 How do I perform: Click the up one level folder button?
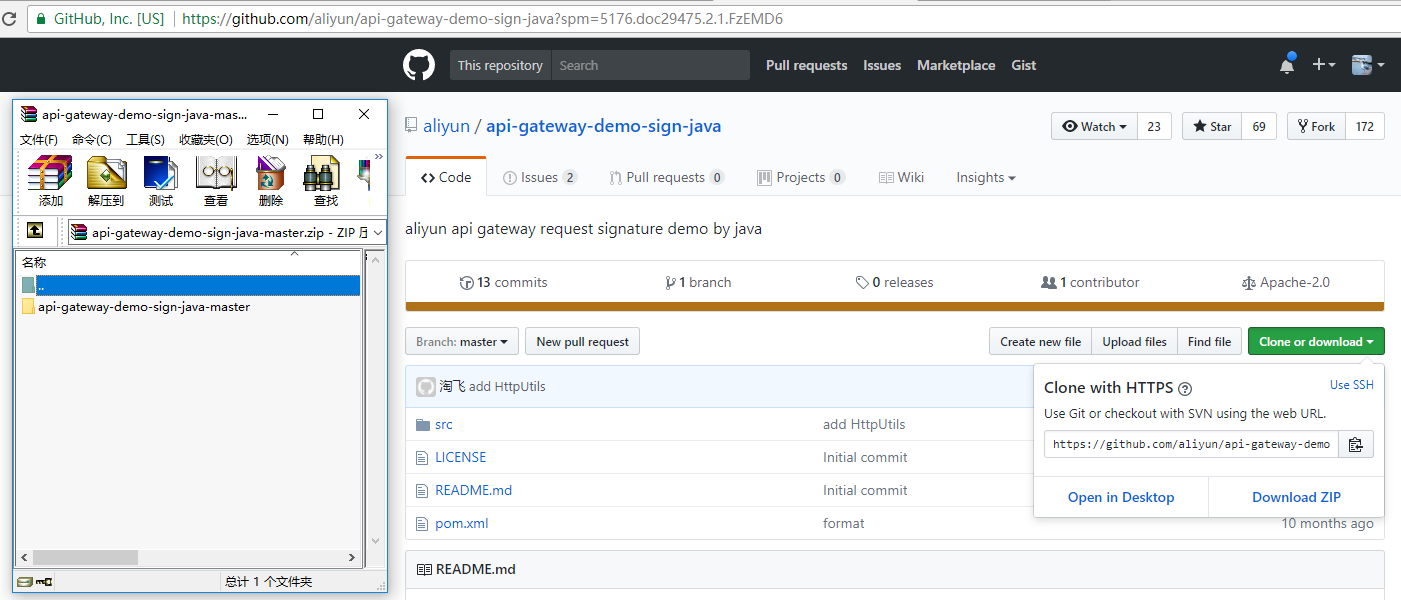pyautogui.click(x=35, y=231)
